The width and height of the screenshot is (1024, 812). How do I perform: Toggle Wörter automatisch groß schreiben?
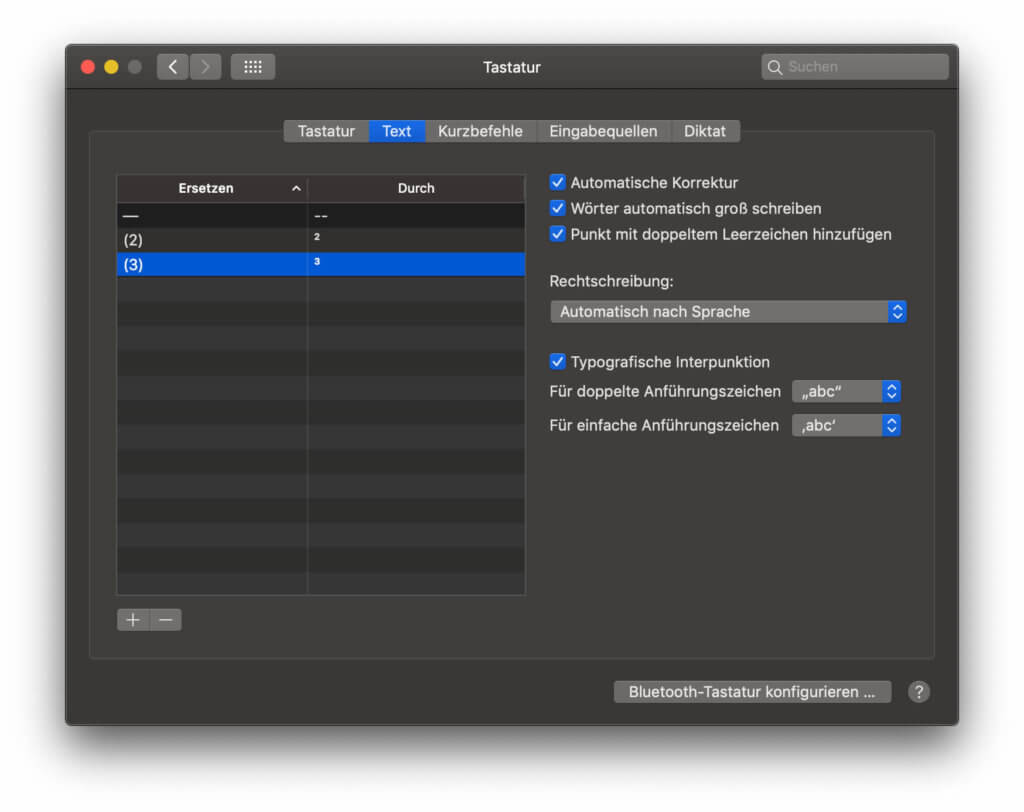tap(557, 208)
